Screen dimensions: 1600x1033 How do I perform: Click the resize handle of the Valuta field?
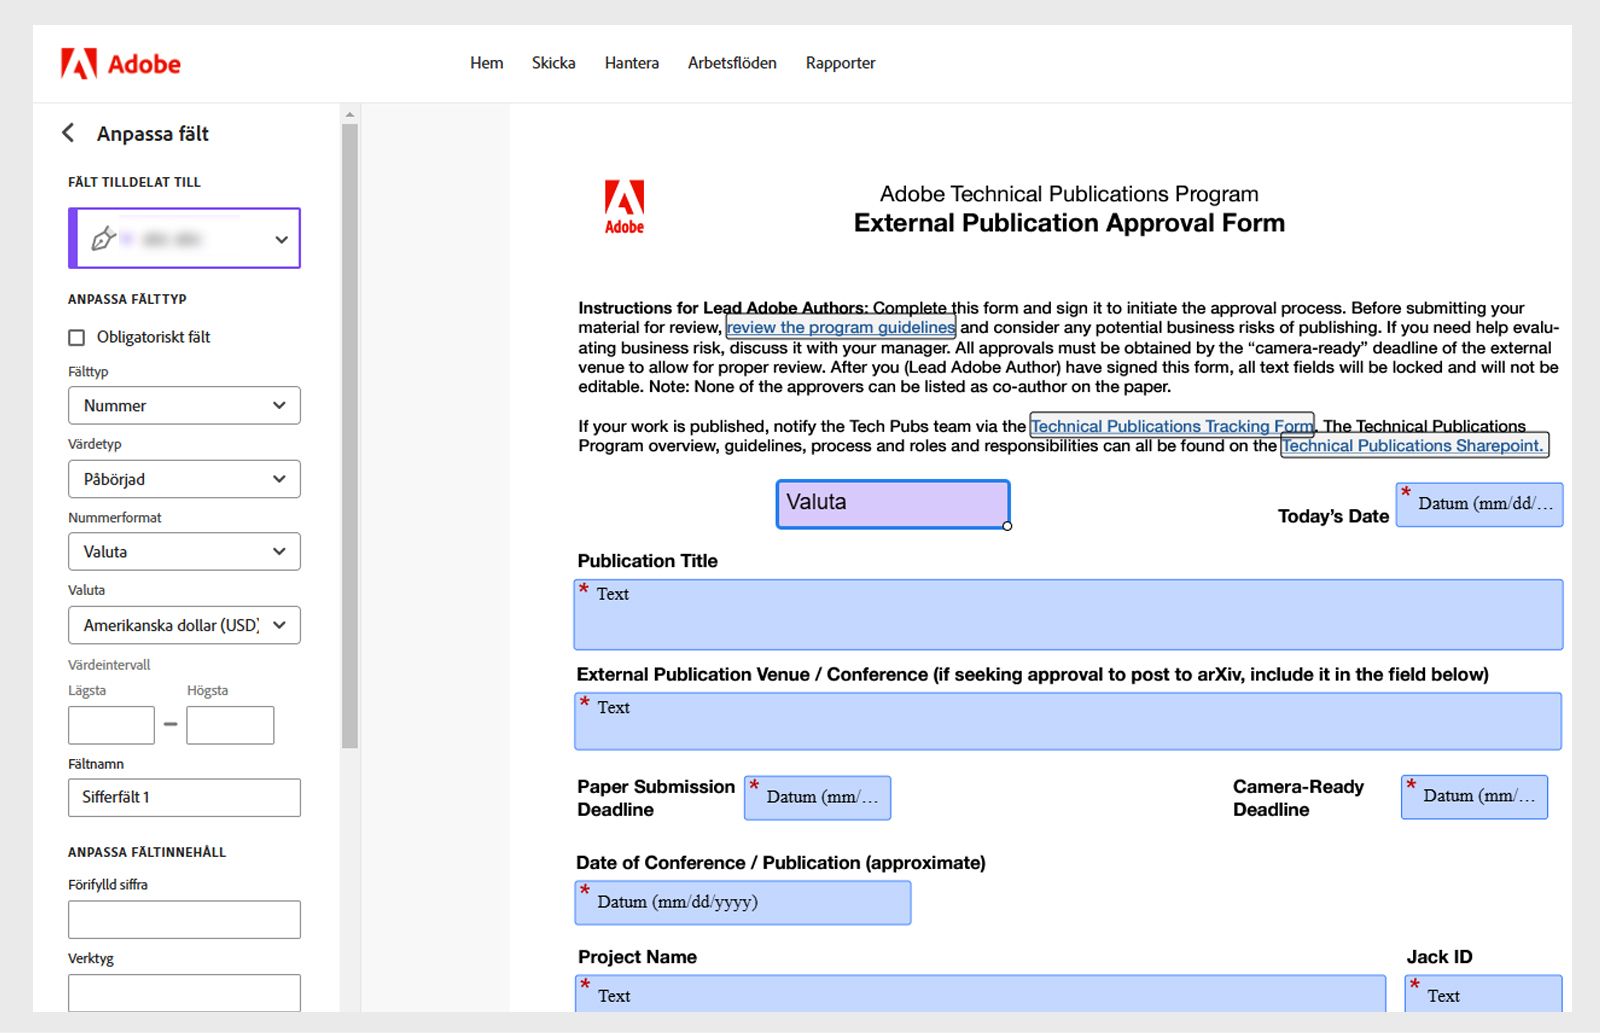1007,526
